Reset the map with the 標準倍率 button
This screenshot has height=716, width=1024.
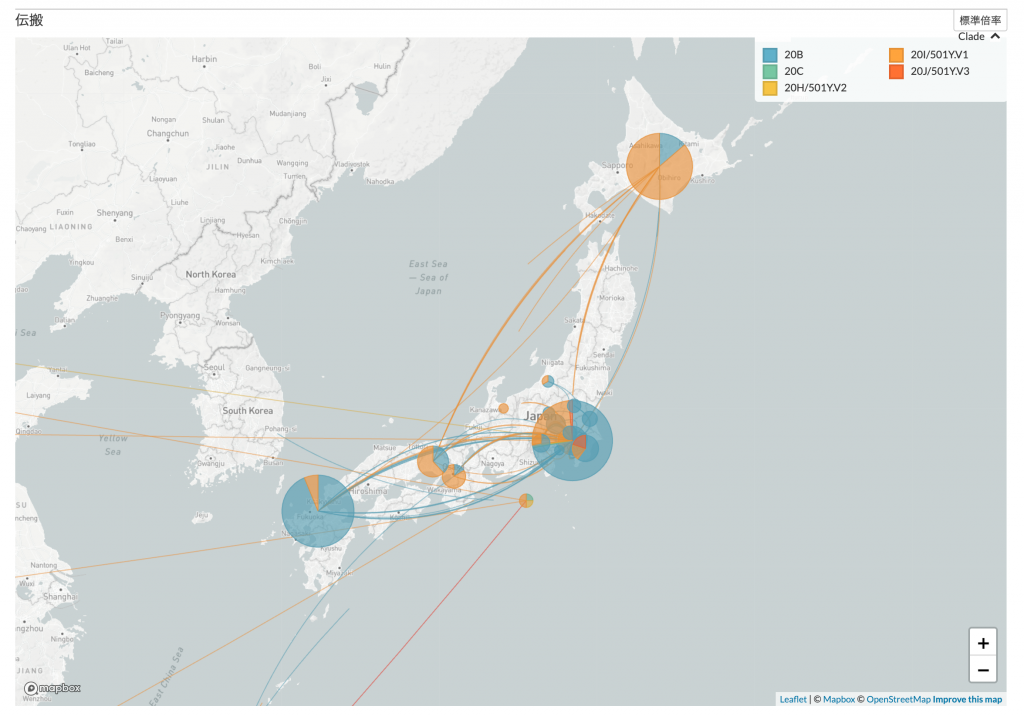(980, 20)
